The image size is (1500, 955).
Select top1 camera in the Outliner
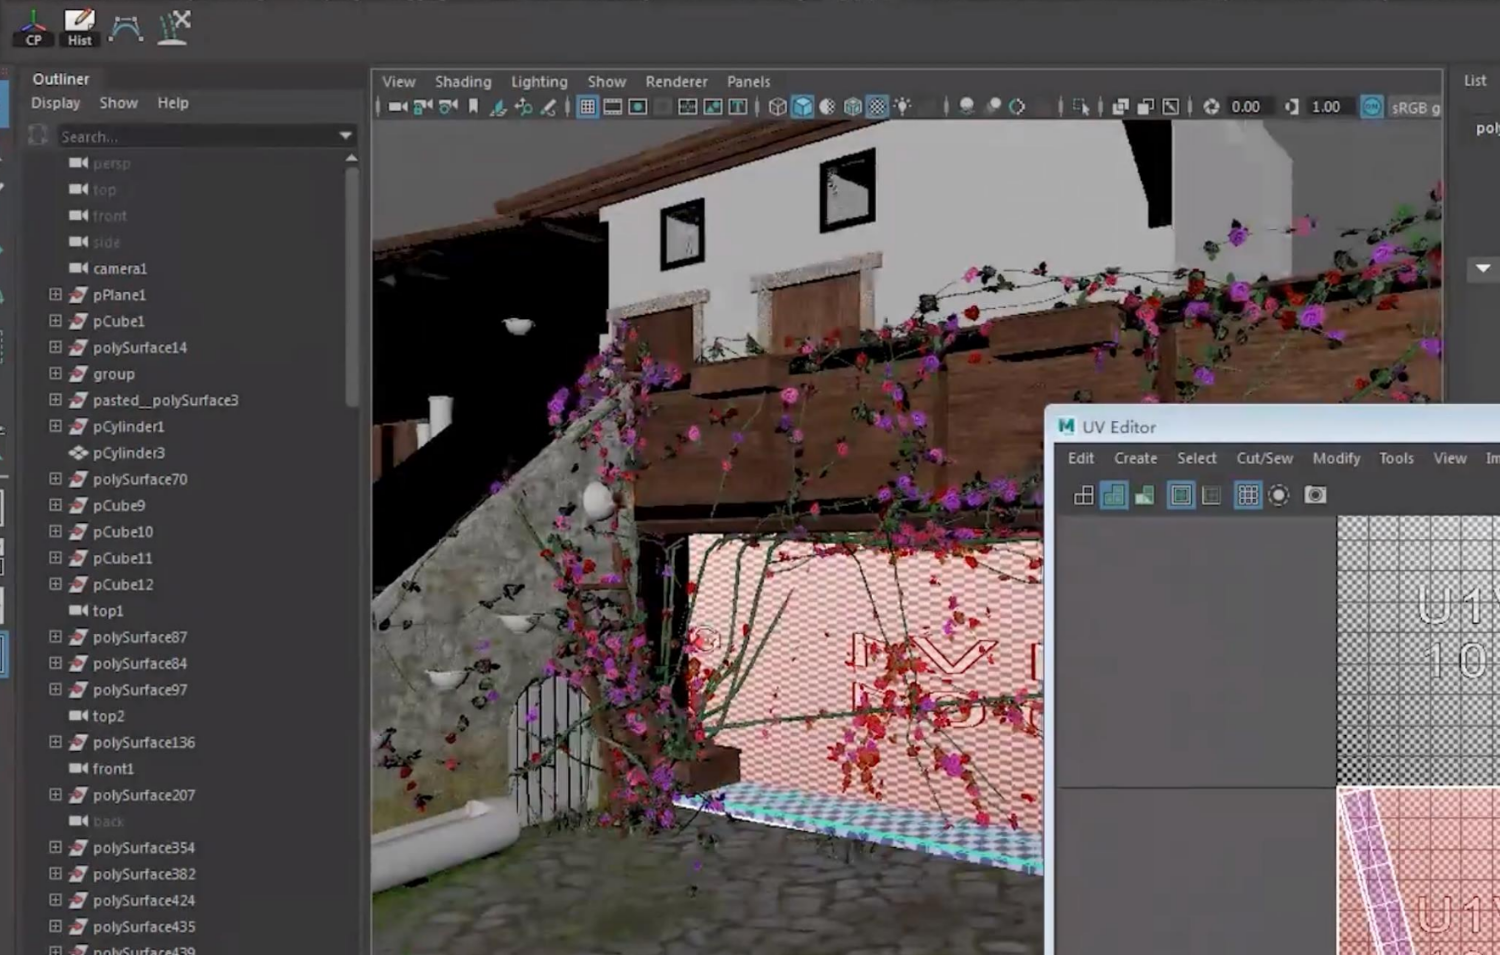click(108, 611)
